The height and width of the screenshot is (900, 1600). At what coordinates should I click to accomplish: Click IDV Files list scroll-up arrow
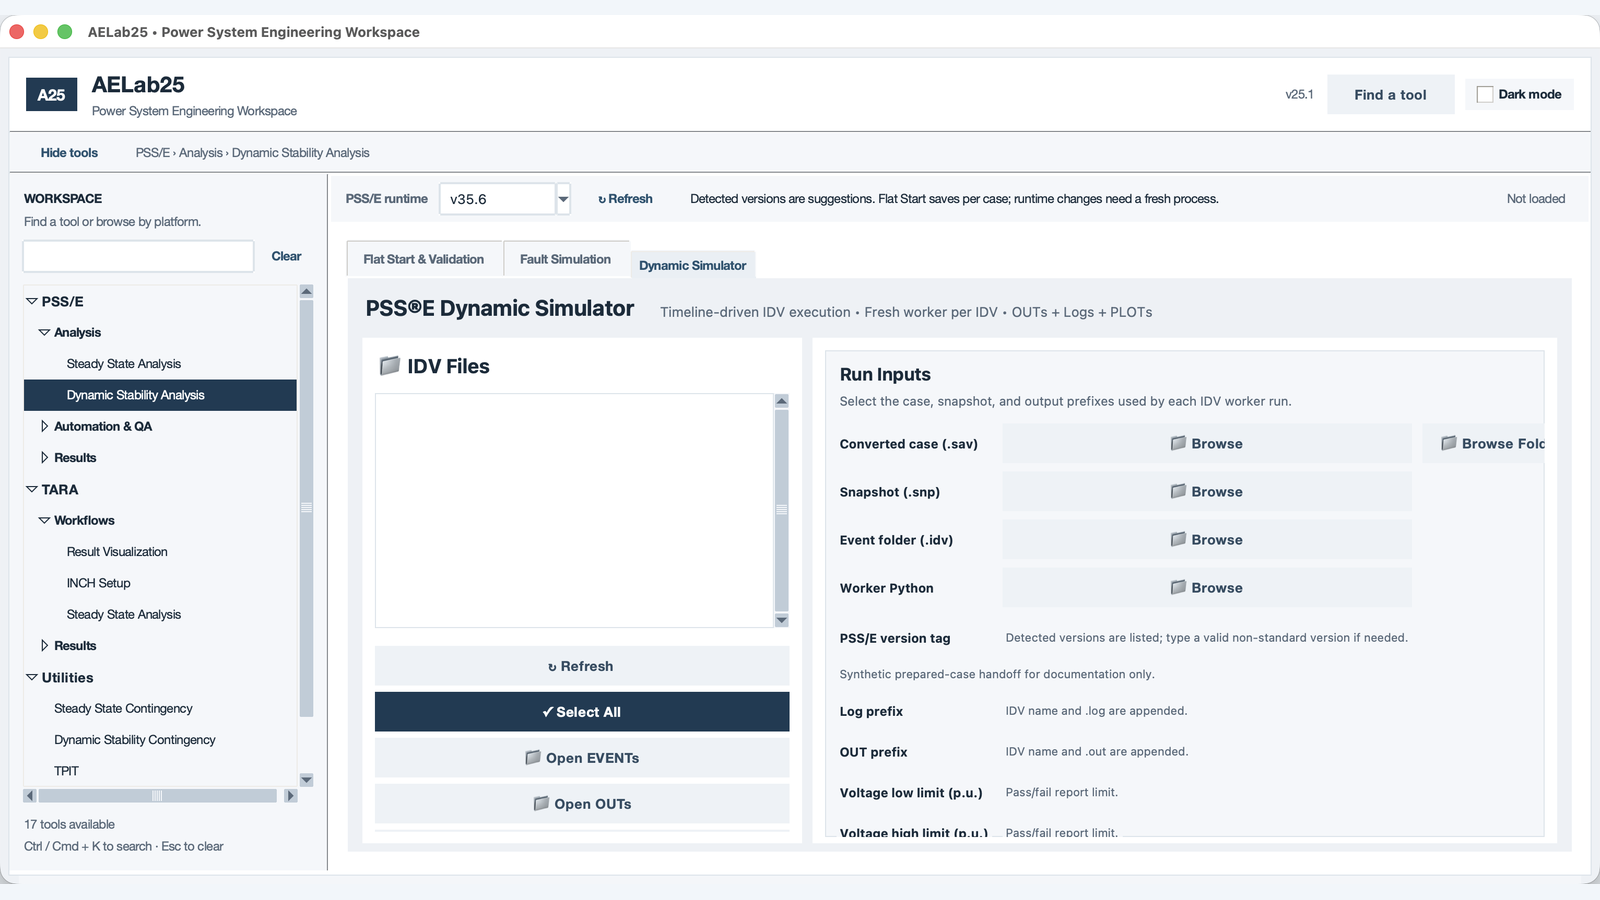[782, 400]
